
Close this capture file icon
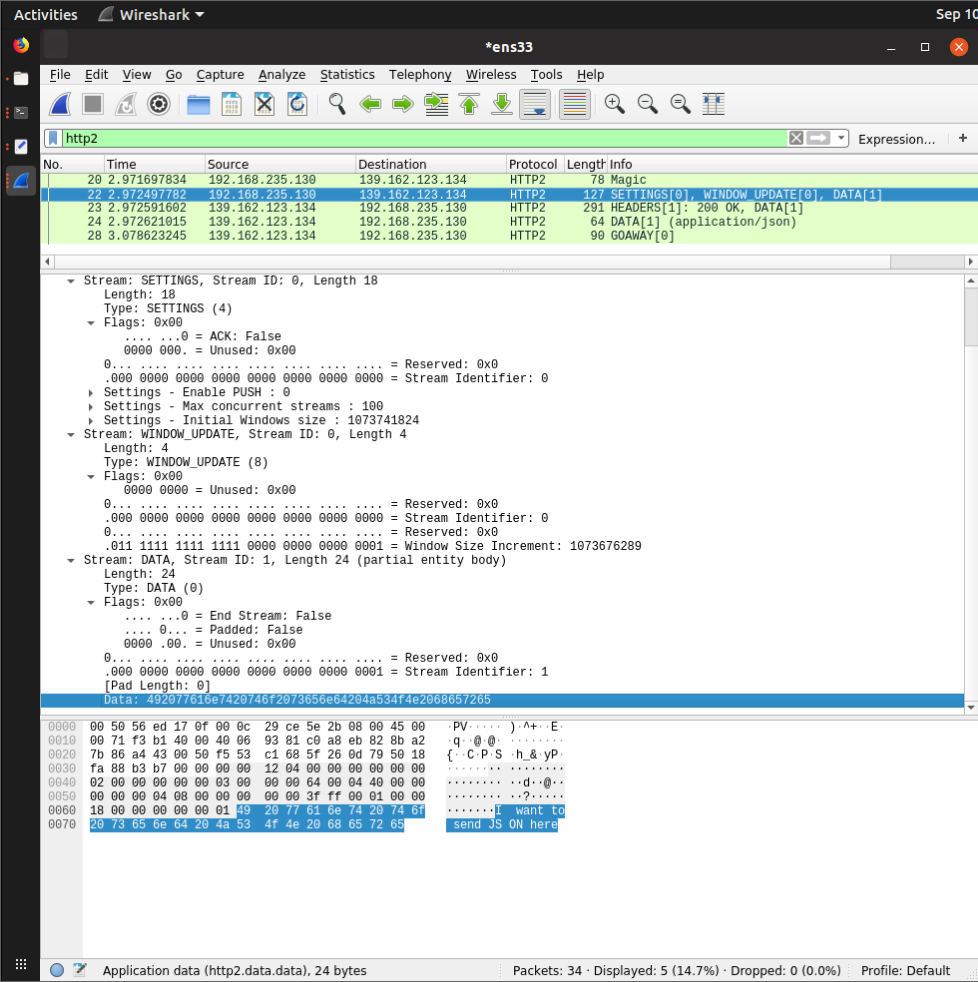pos(264,104)
